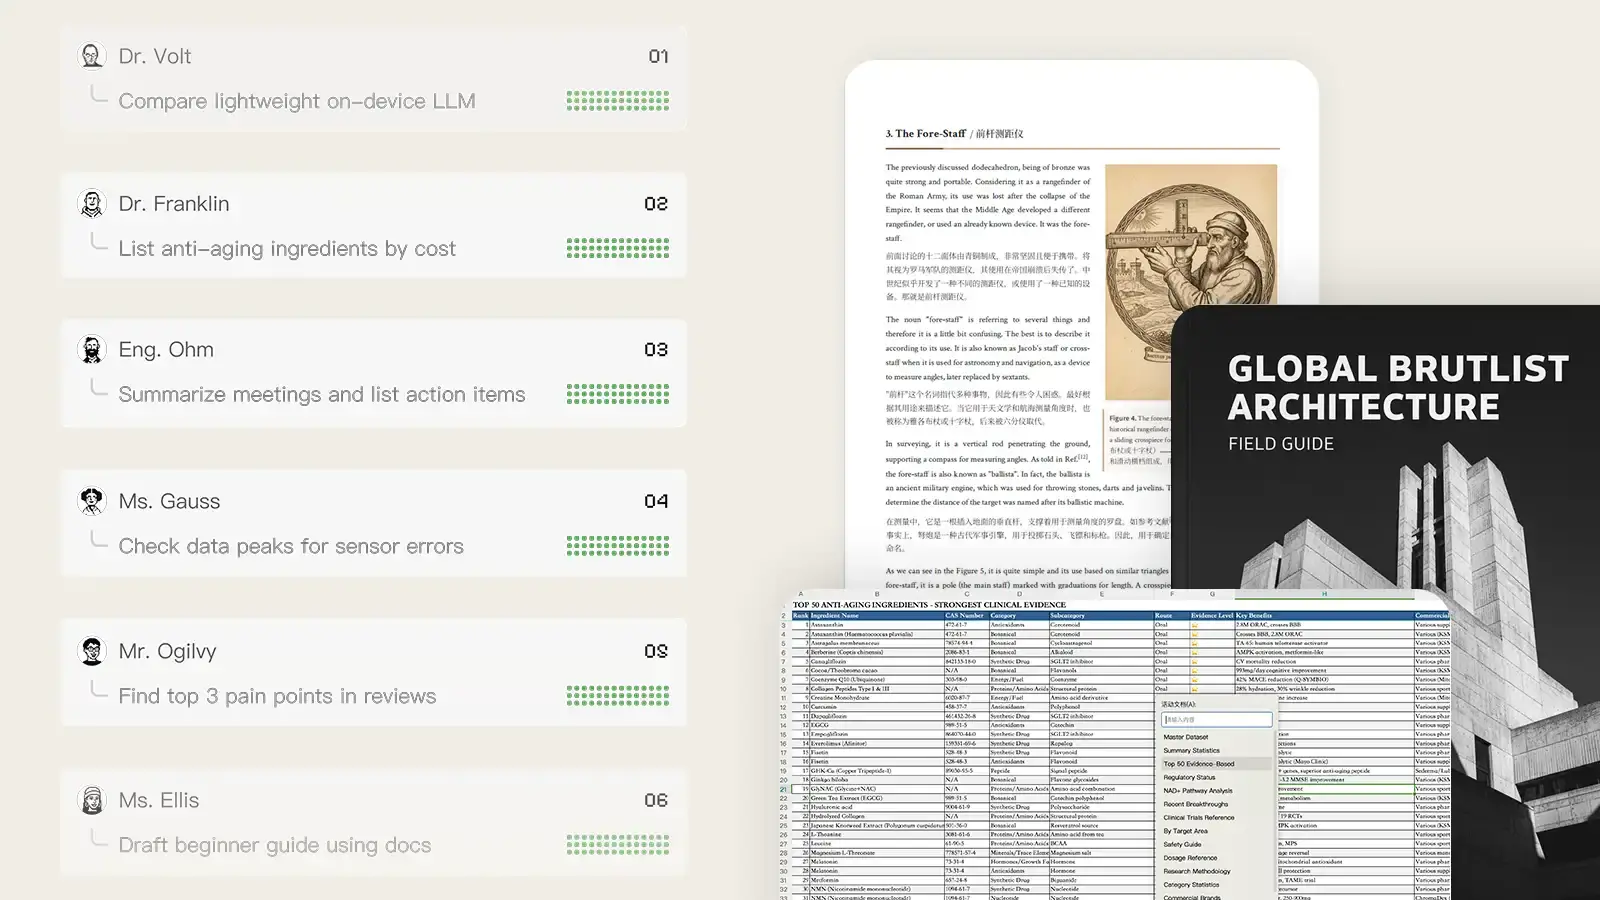Pick "Safety Guide" from the document list
Image resolution: width=1600 pixels, height=900 pixels.
coord(1185,844)
